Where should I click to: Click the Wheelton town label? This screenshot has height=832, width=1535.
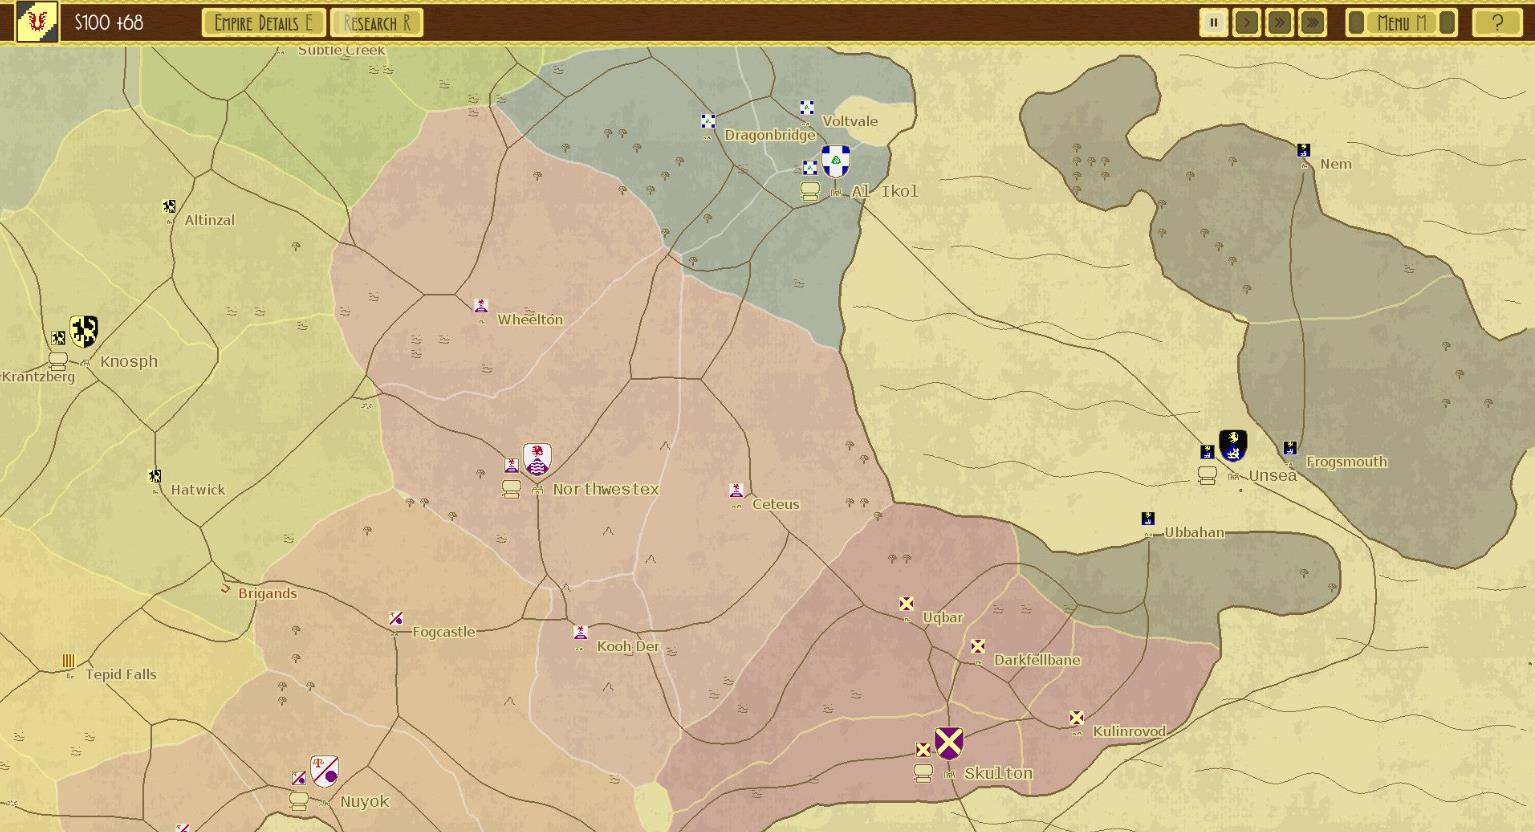tap(530, 320)
